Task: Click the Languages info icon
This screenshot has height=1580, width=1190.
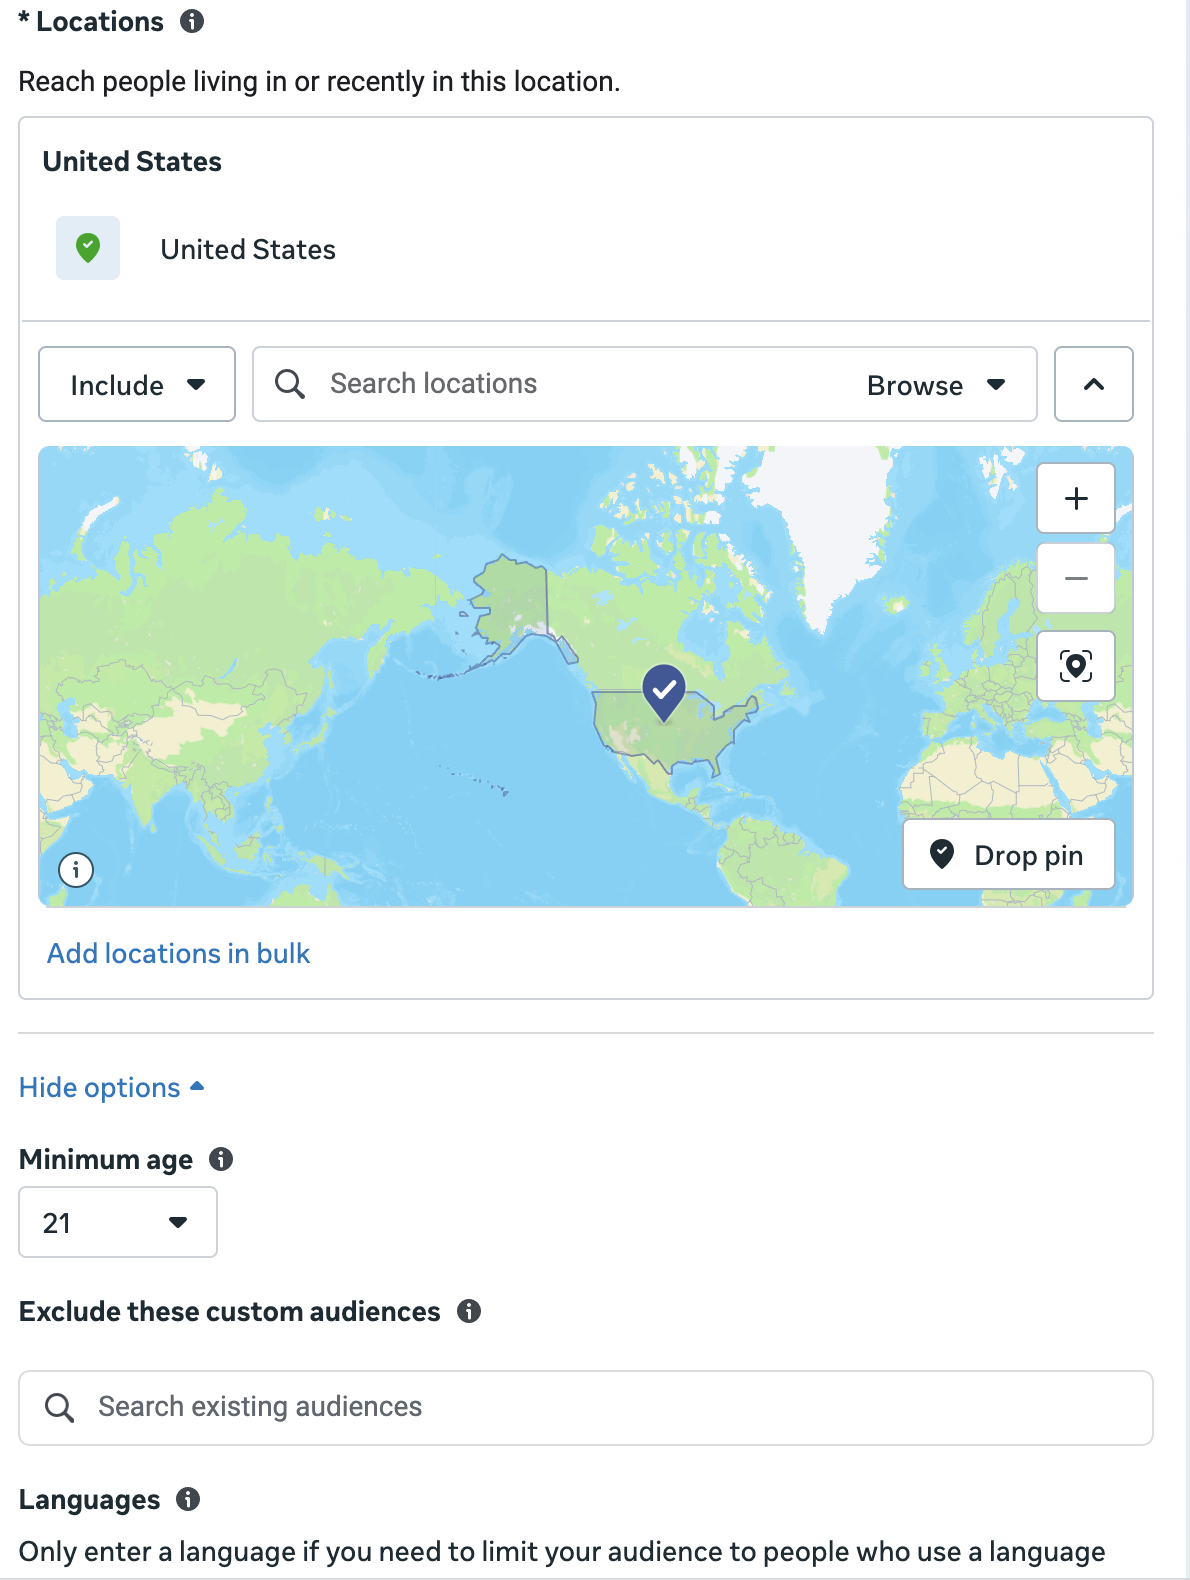Action: [x=188, y=1499]
